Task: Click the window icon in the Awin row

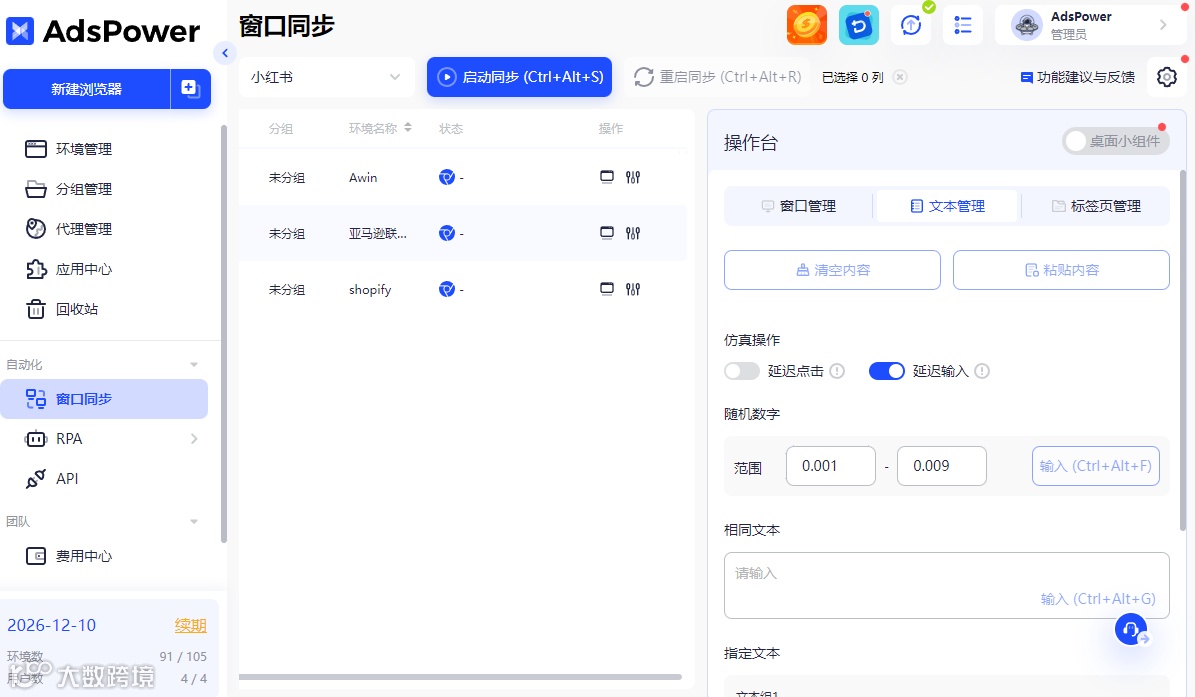Action: 607,177
